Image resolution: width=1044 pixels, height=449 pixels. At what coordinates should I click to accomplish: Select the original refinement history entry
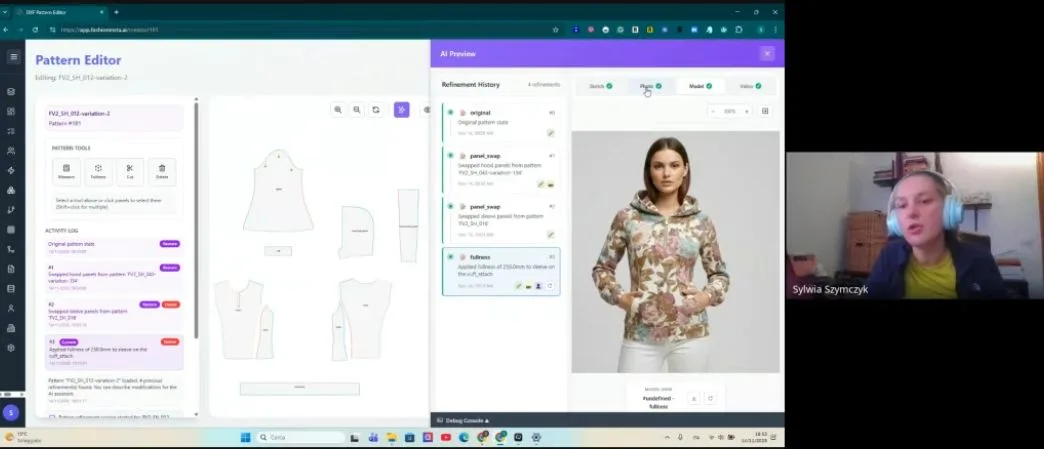[501, 123]
